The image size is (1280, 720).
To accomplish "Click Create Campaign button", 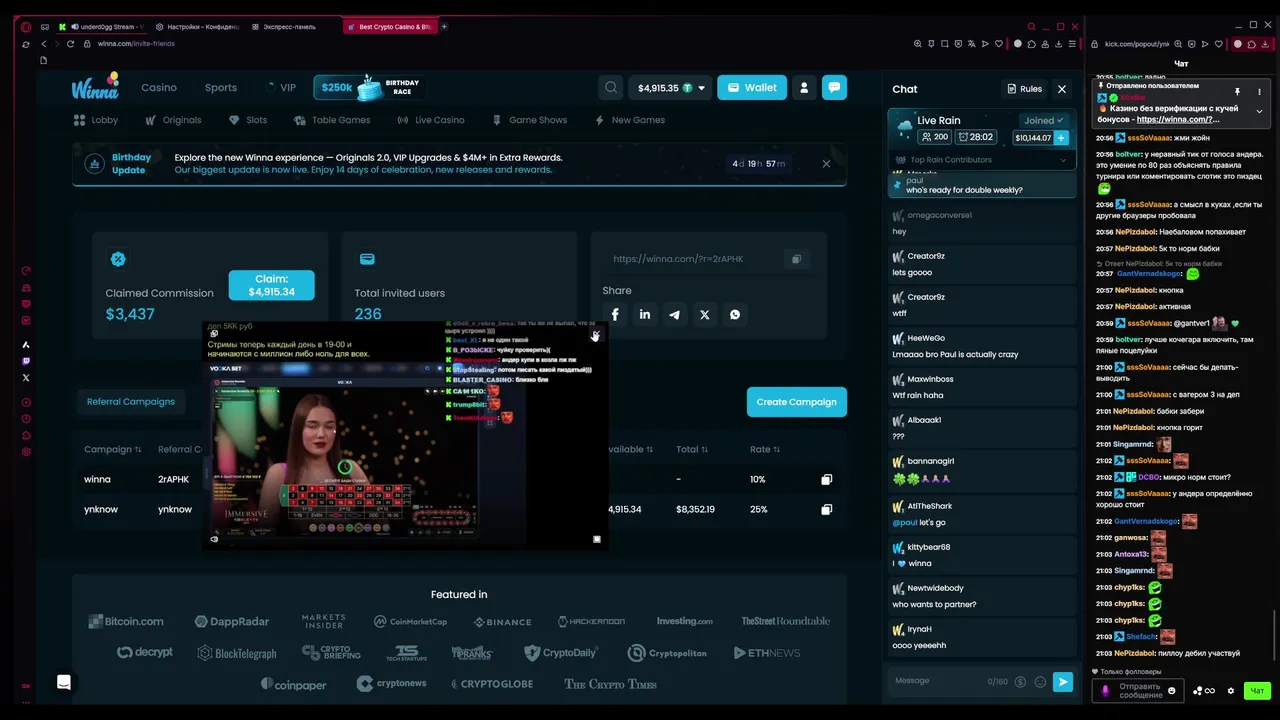I will point(797,402).
